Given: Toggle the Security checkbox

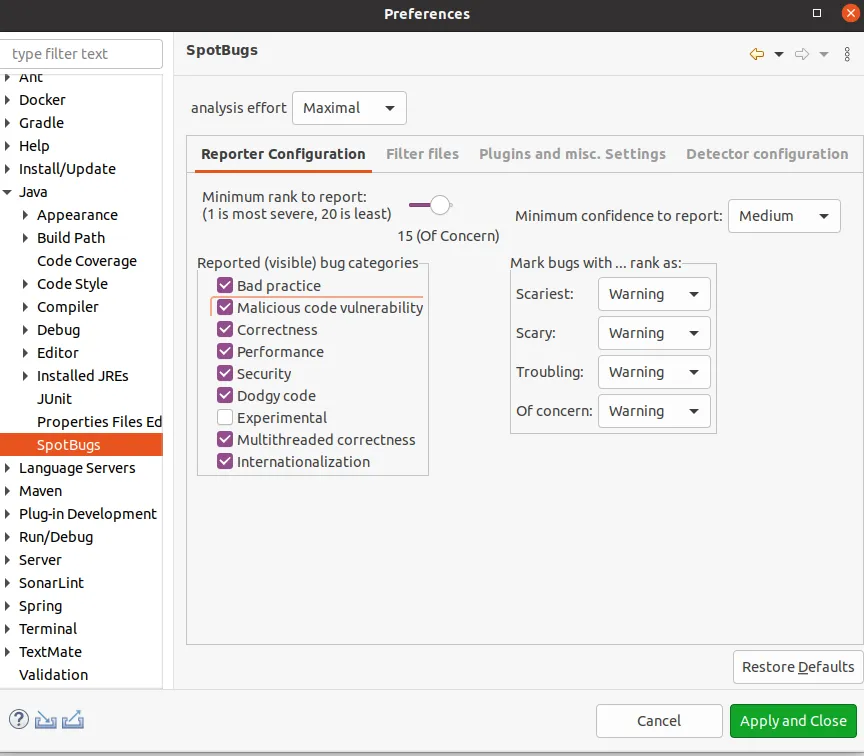Looking at the screenshot, I should (x=225, y=374).
